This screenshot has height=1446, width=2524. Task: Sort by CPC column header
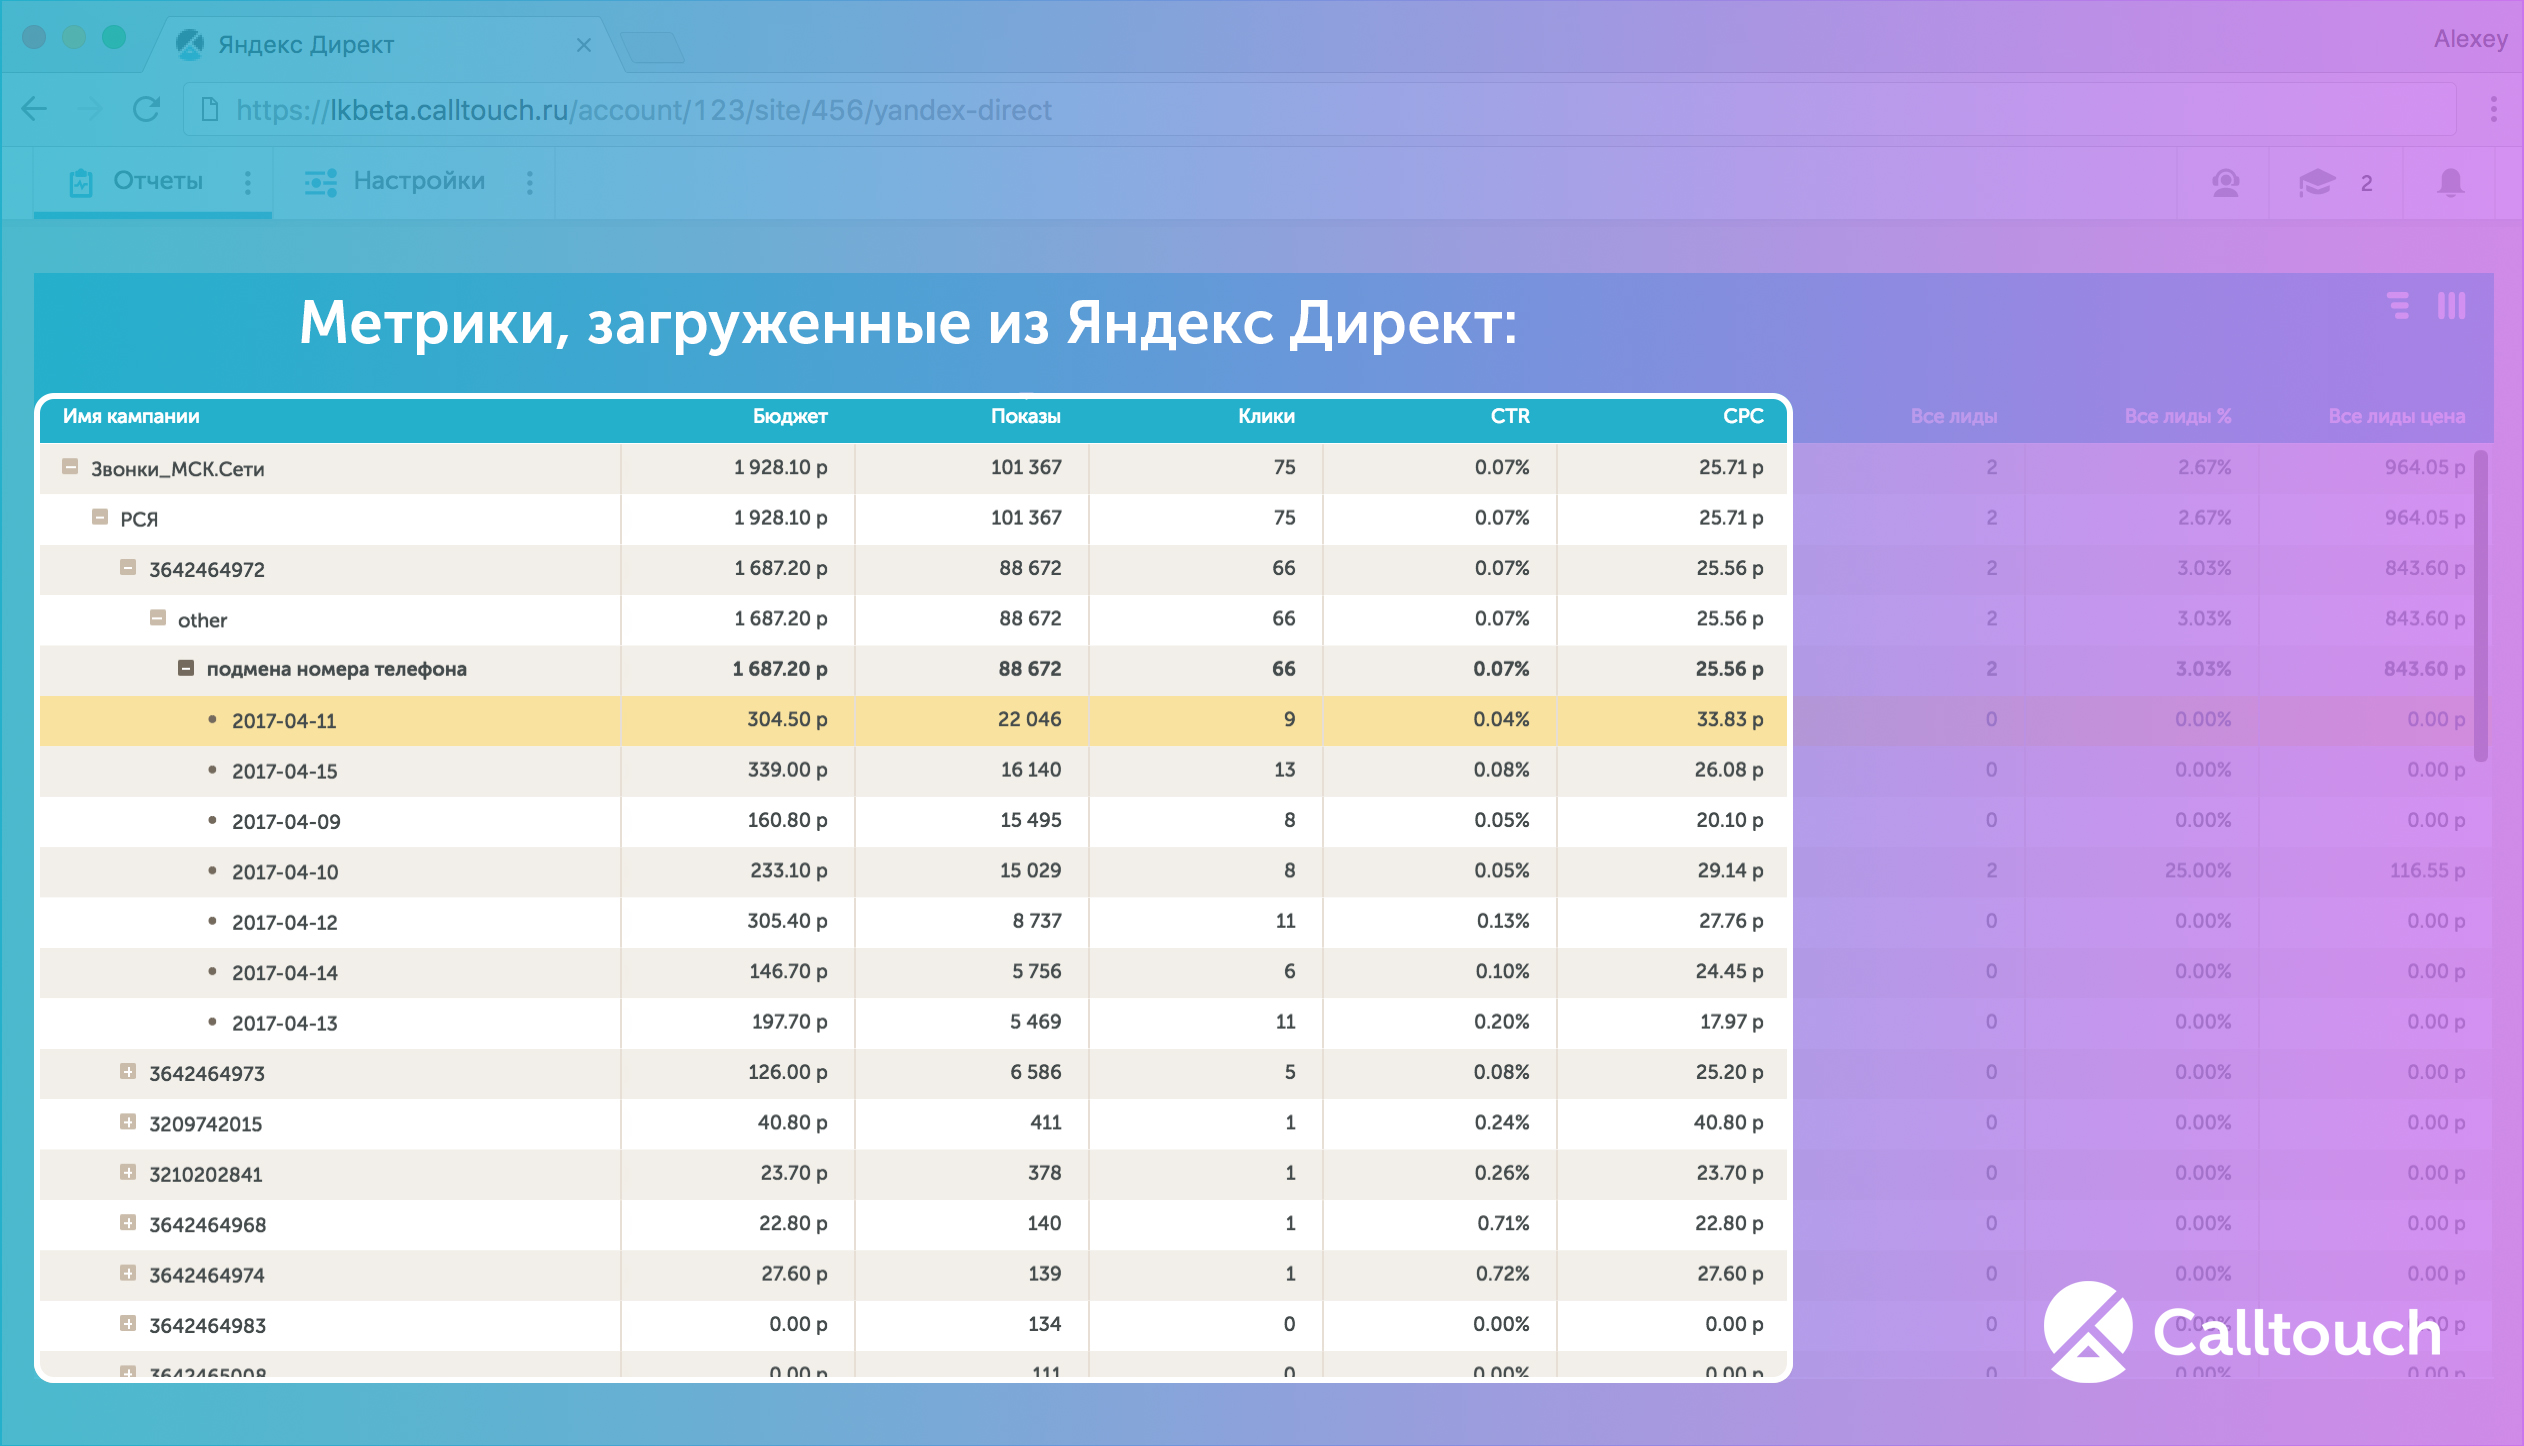(x=1743, y=416)
